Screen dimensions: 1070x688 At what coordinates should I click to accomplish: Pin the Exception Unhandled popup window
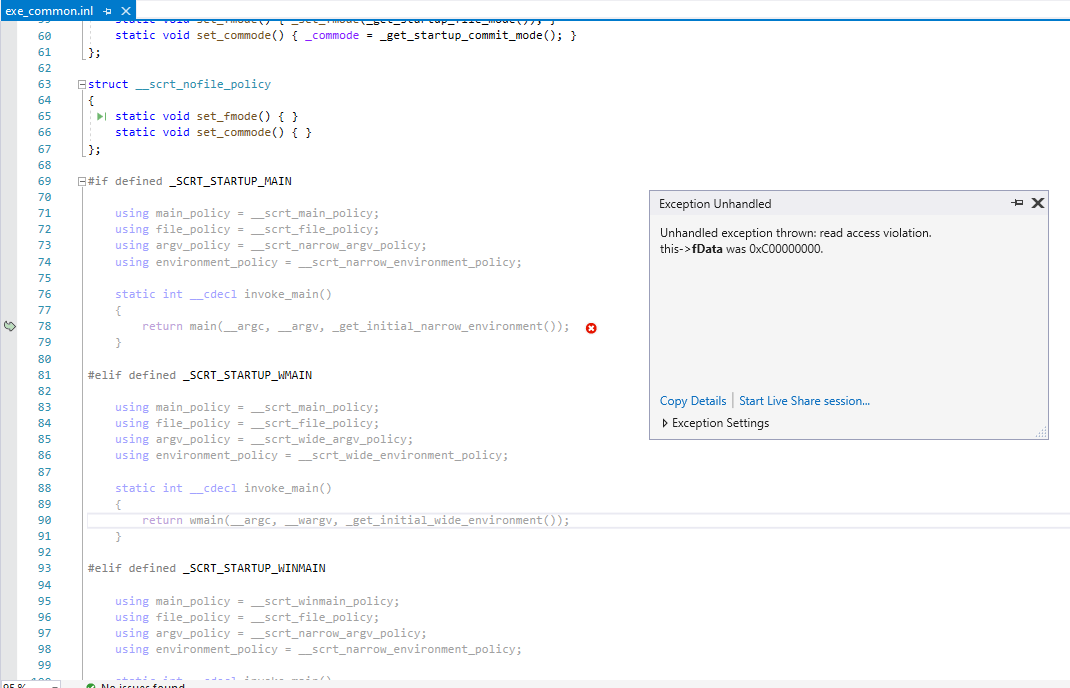pos(1019,203)
